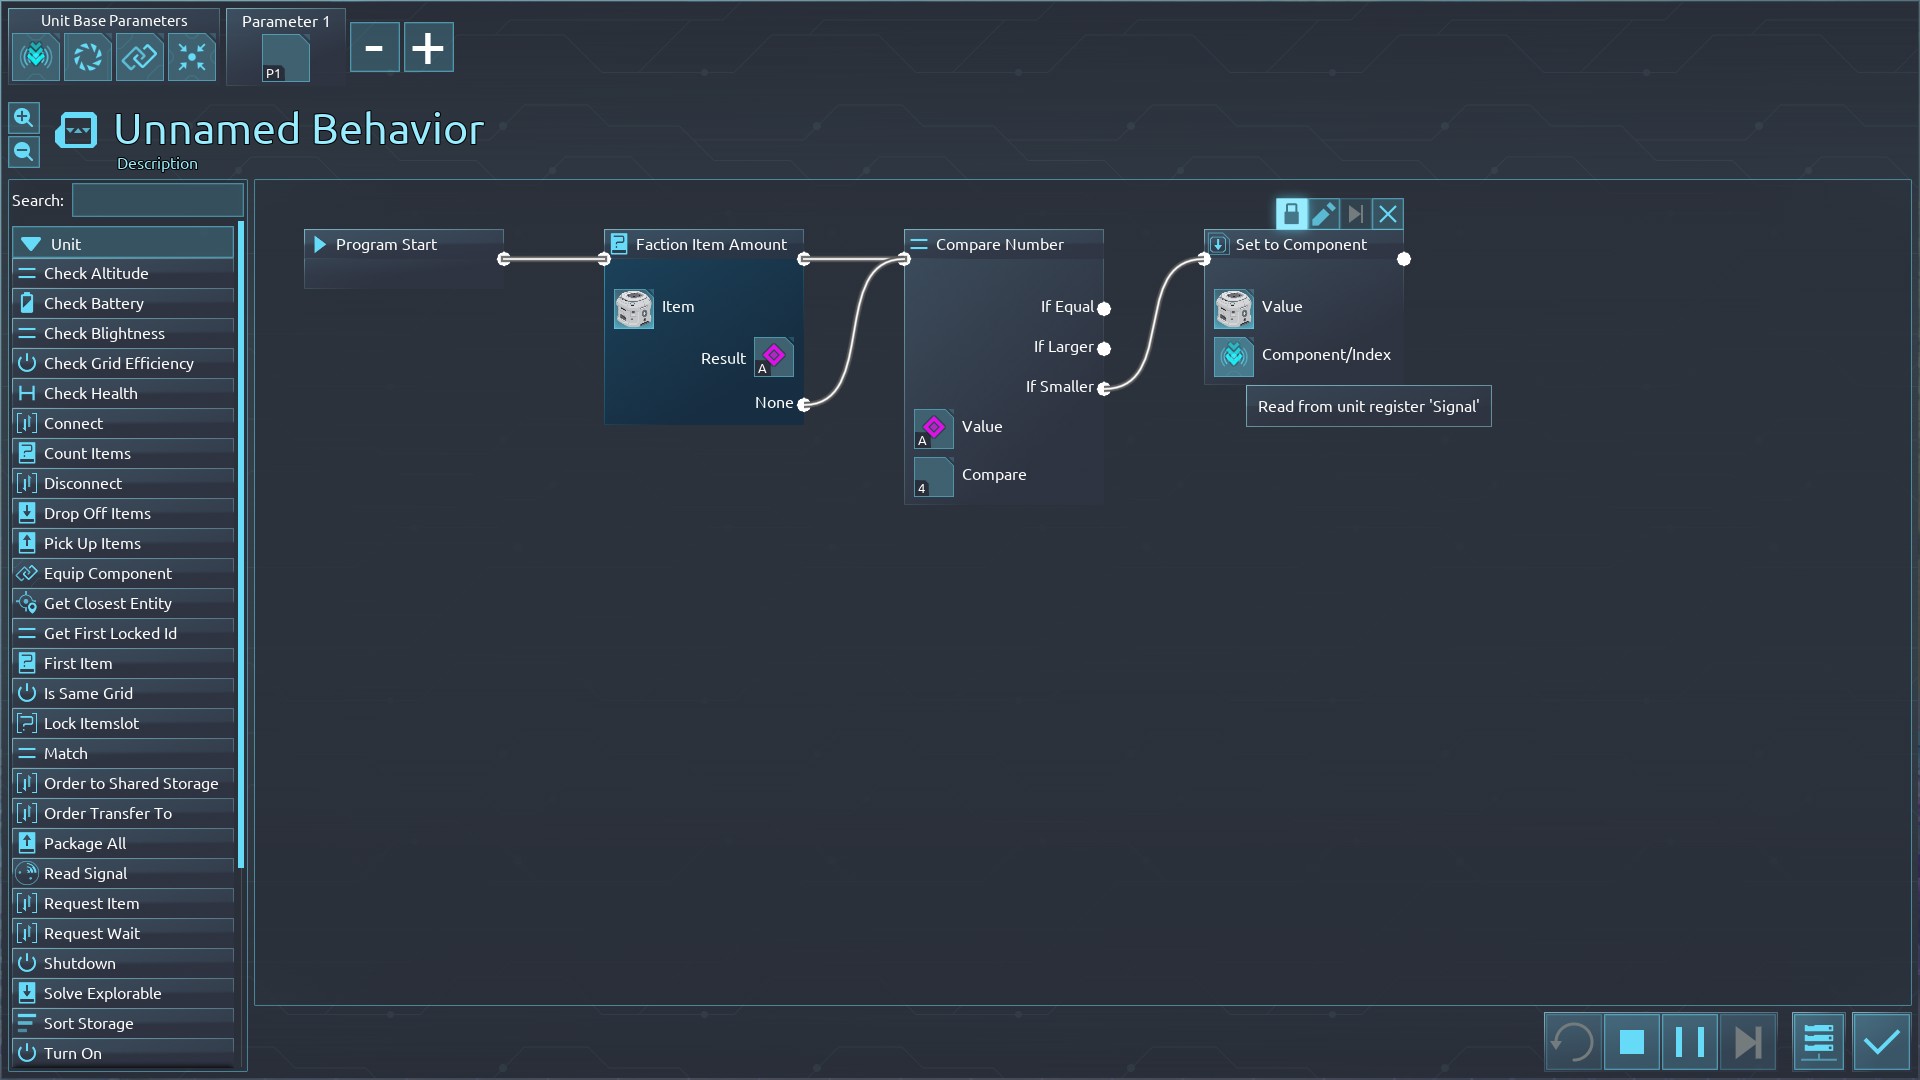
Task: Click the behavior icon beside Unnamed Behavior
Action: click(x=76, y=130)
